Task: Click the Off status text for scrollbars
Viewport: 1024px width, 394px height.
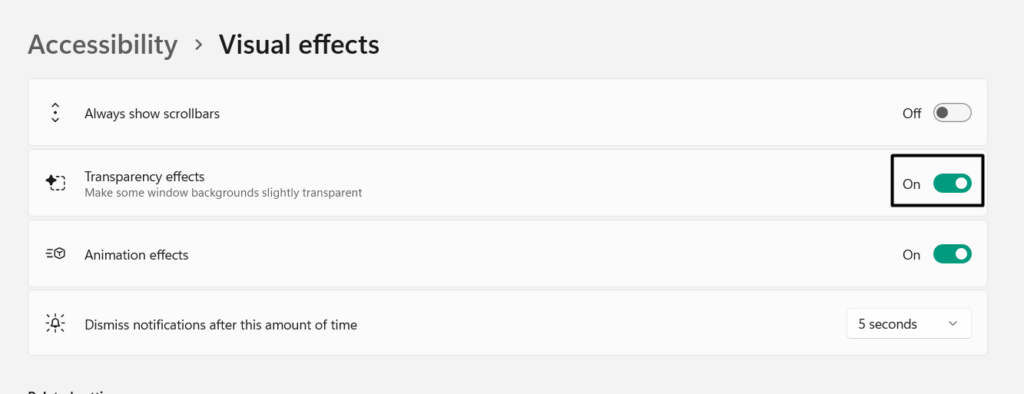Action: click(x=912, y=114)
